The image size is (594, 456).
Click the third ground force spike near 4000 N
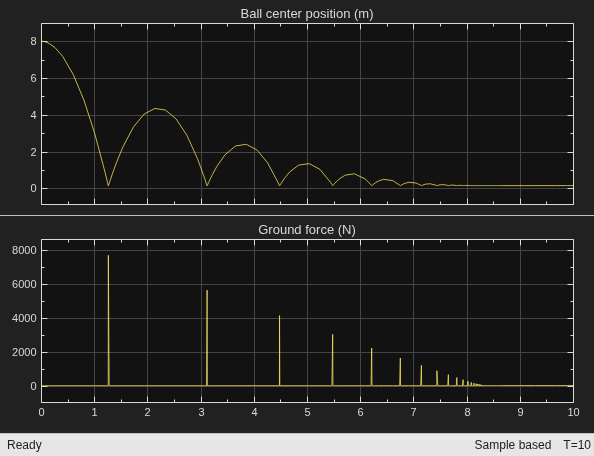pyautogui.click(x=280, y=350)
